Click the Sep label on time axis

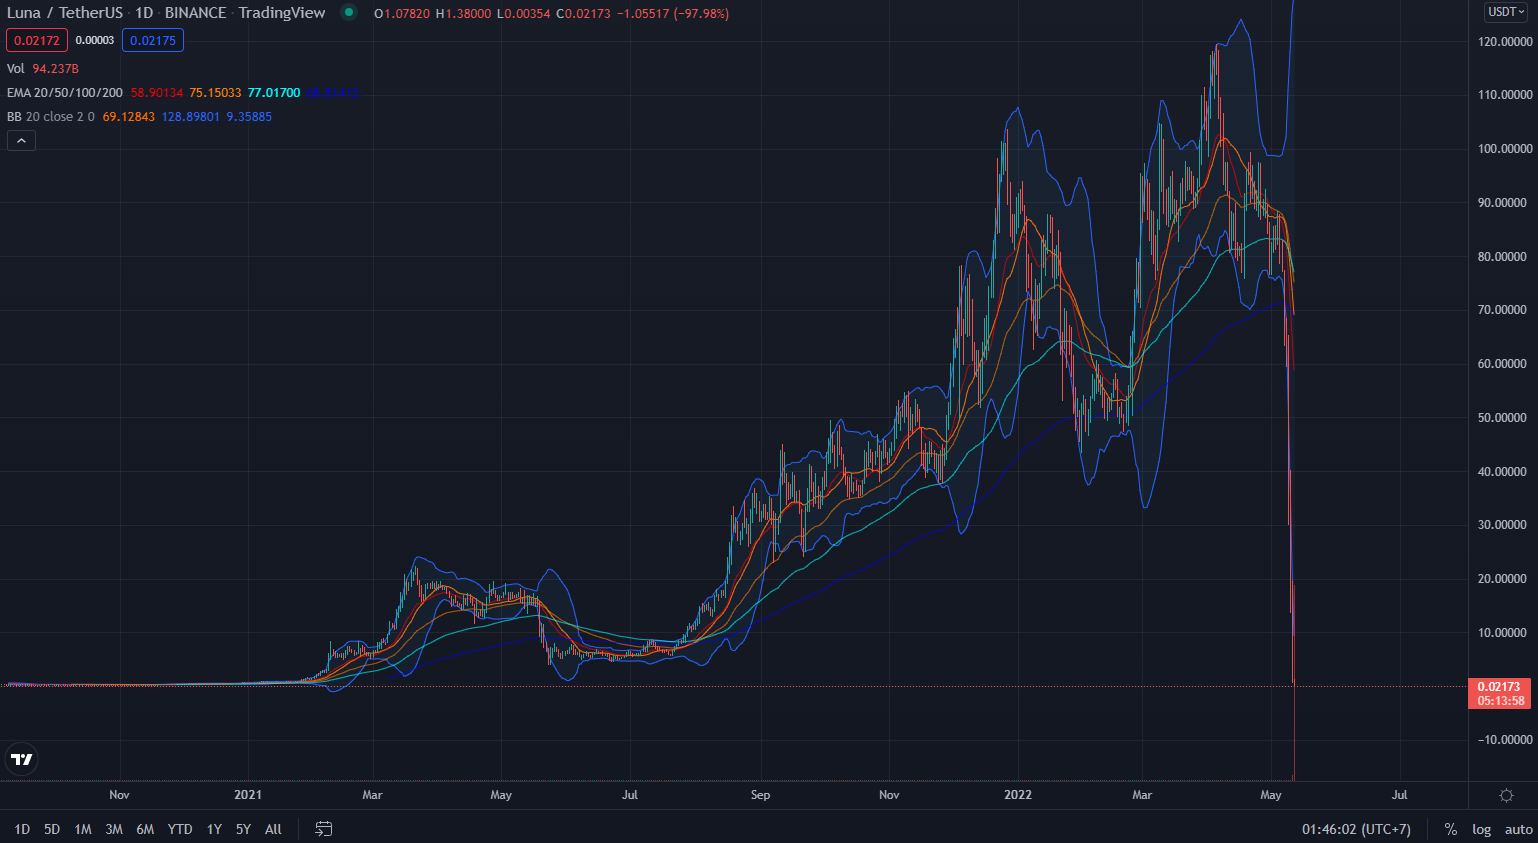click(x=760, y=795)
